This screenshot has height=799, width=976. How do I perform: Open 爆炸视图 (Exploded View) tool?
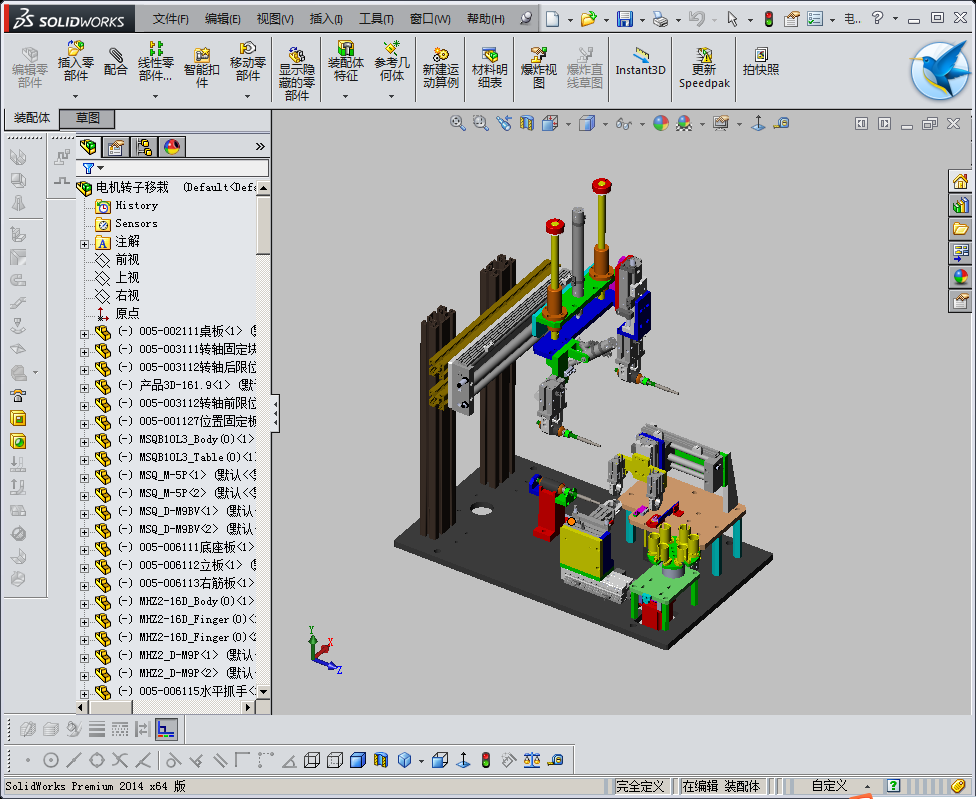(x=538, y=66)
